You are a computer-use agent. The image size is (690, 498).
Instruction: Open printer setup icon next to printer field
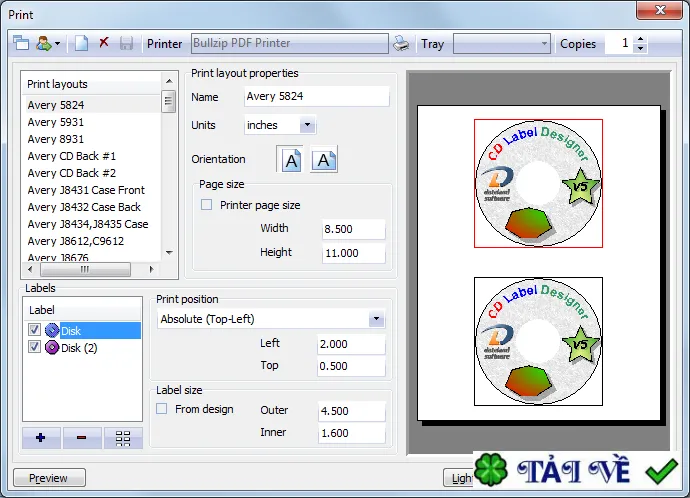point(401,43)
